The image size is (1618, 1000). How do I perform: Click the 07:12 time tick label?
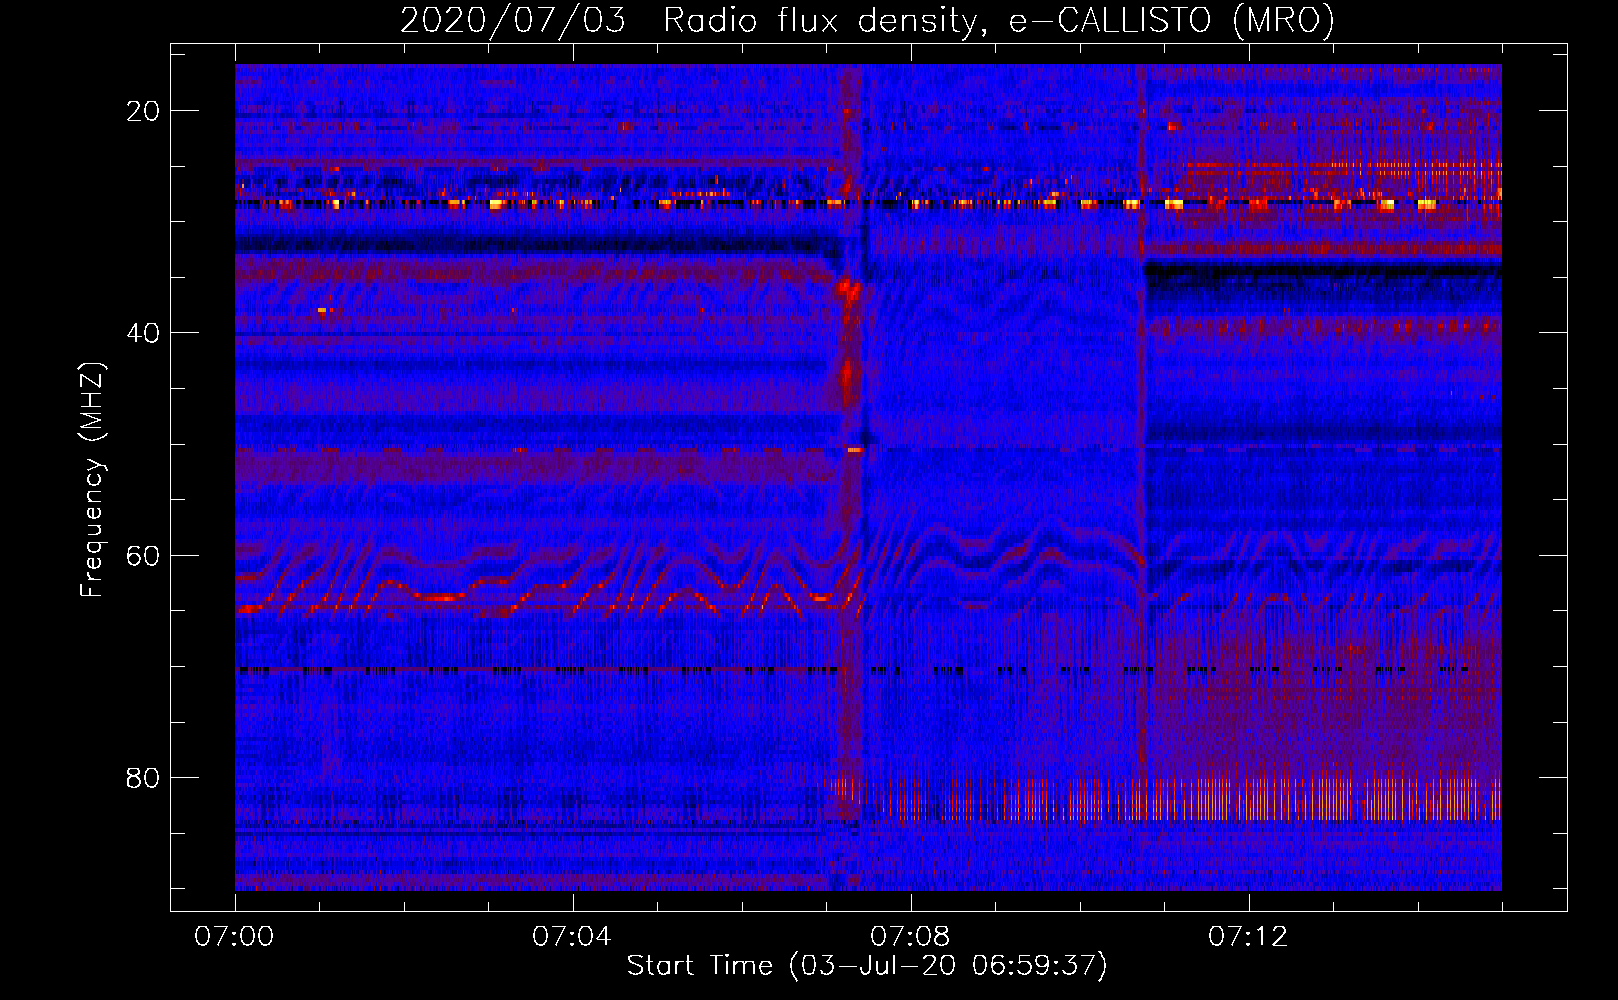click(1248, 936)
